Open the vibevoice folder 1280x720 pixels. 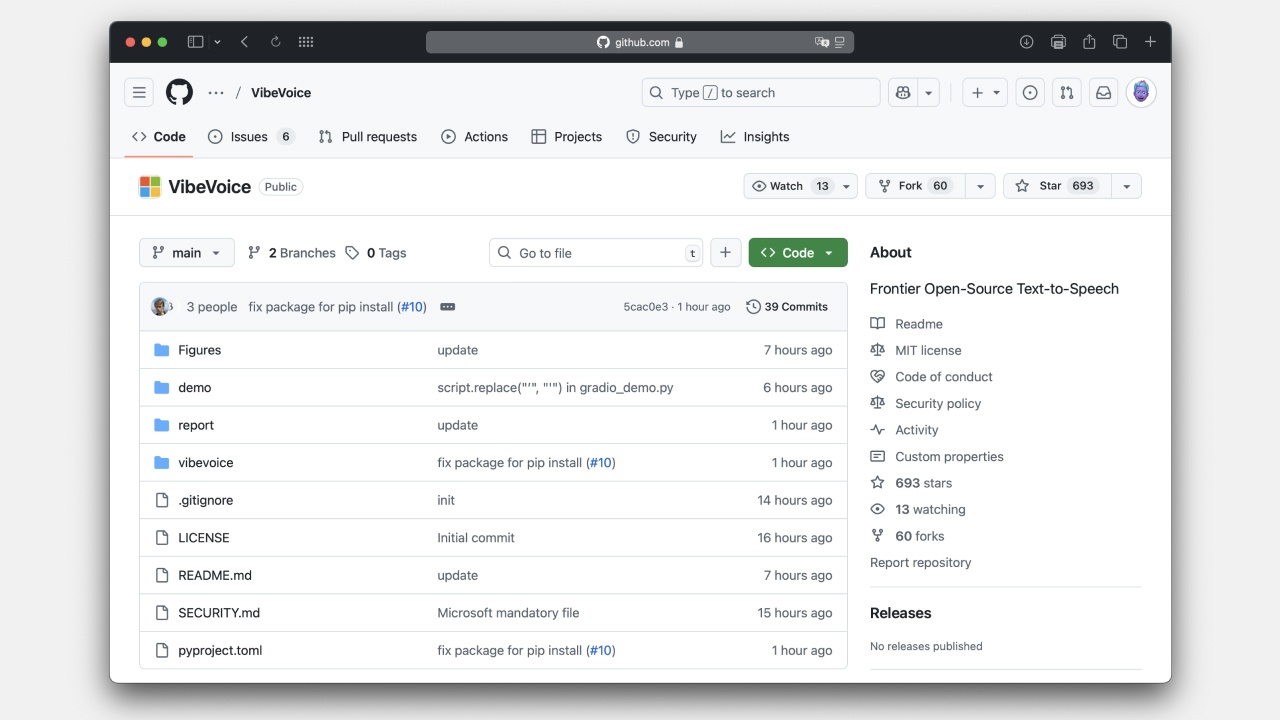(x=206, y=463)
